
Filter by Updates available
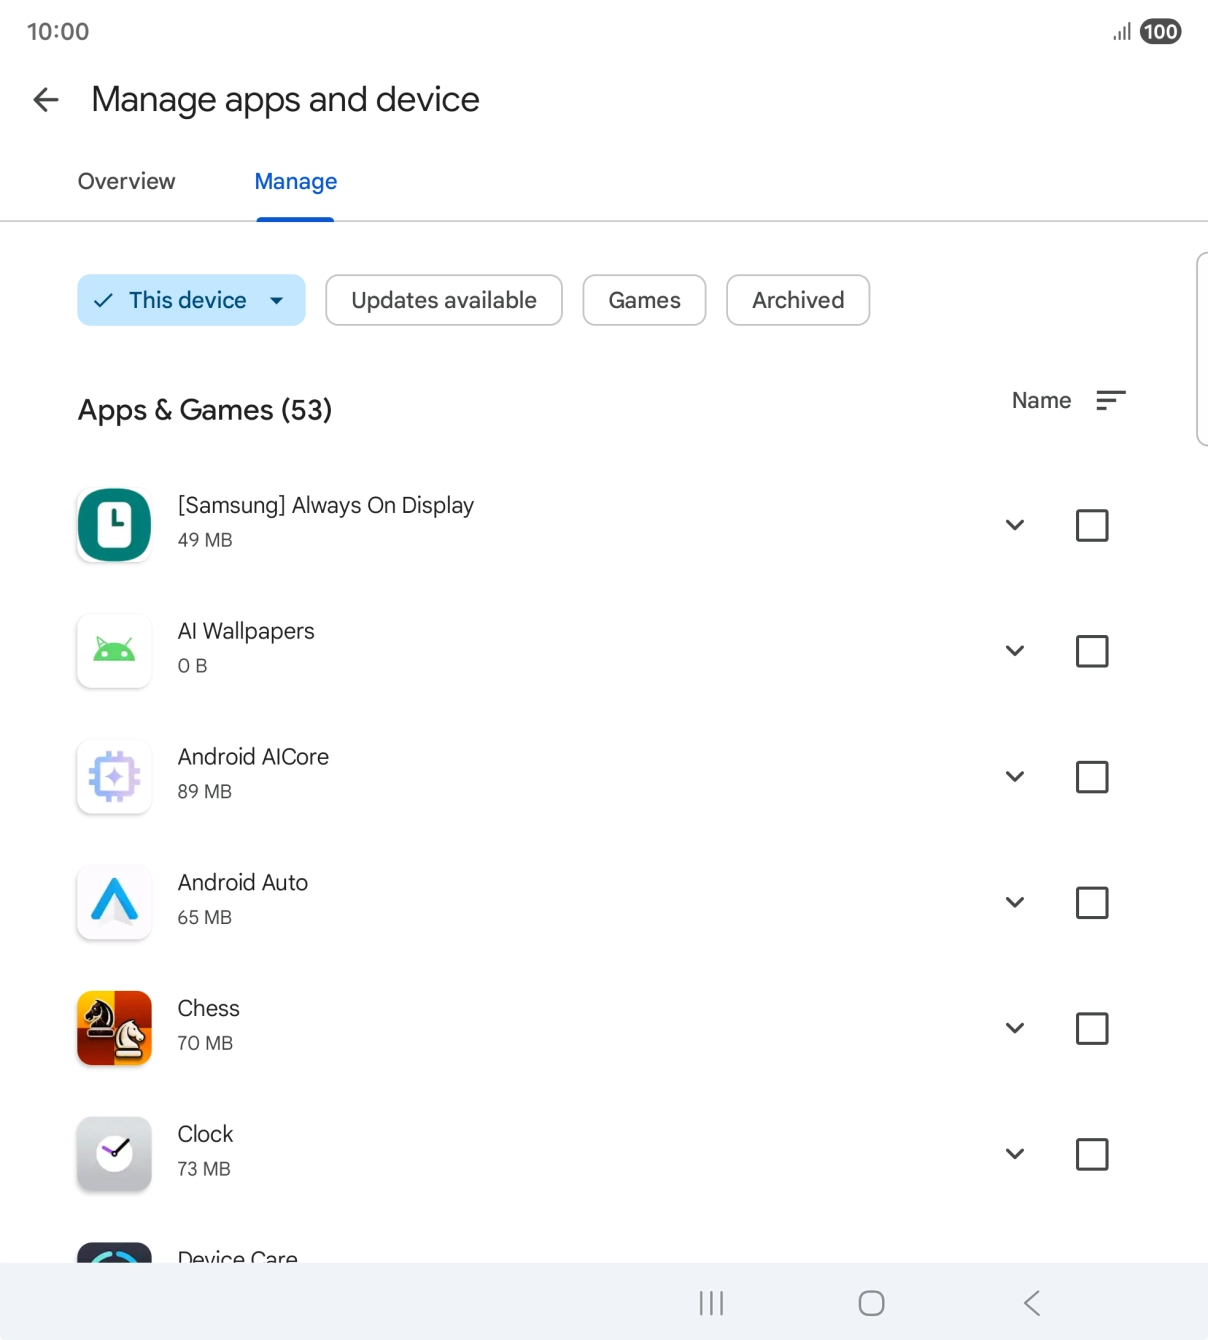pos(444,300)
